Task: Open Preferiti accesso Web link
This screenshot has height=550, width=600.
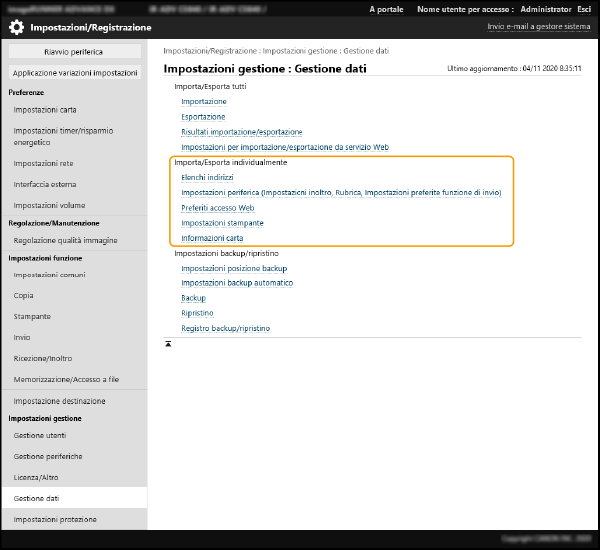Action: (217, 208)
